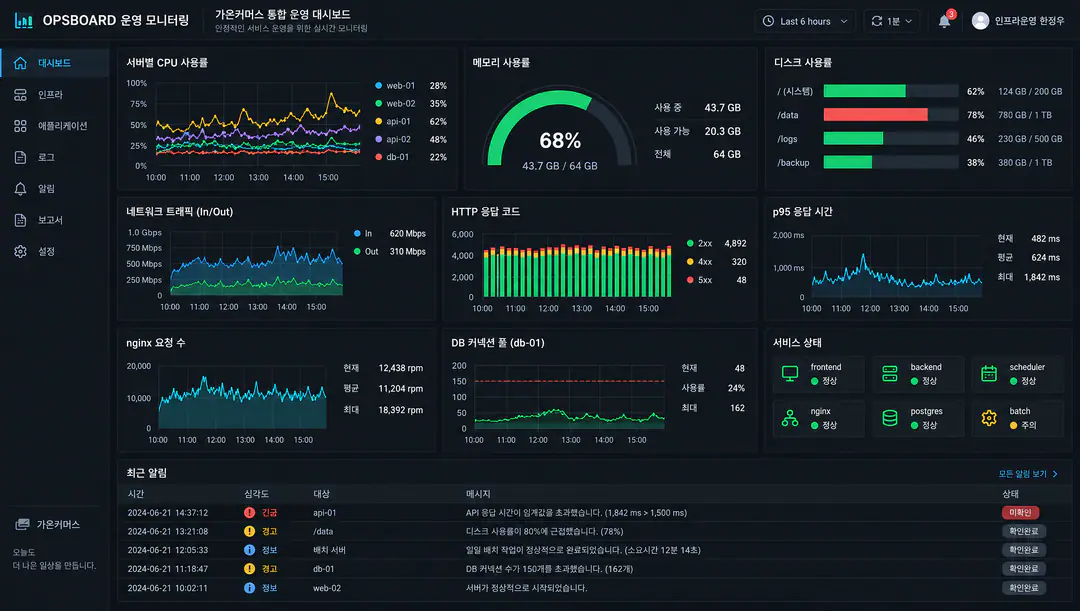The height and width of the screenshot is (611, 1080).
Task: Open the 1분 refresh interval dropdown
Action: tap(891, 21)
